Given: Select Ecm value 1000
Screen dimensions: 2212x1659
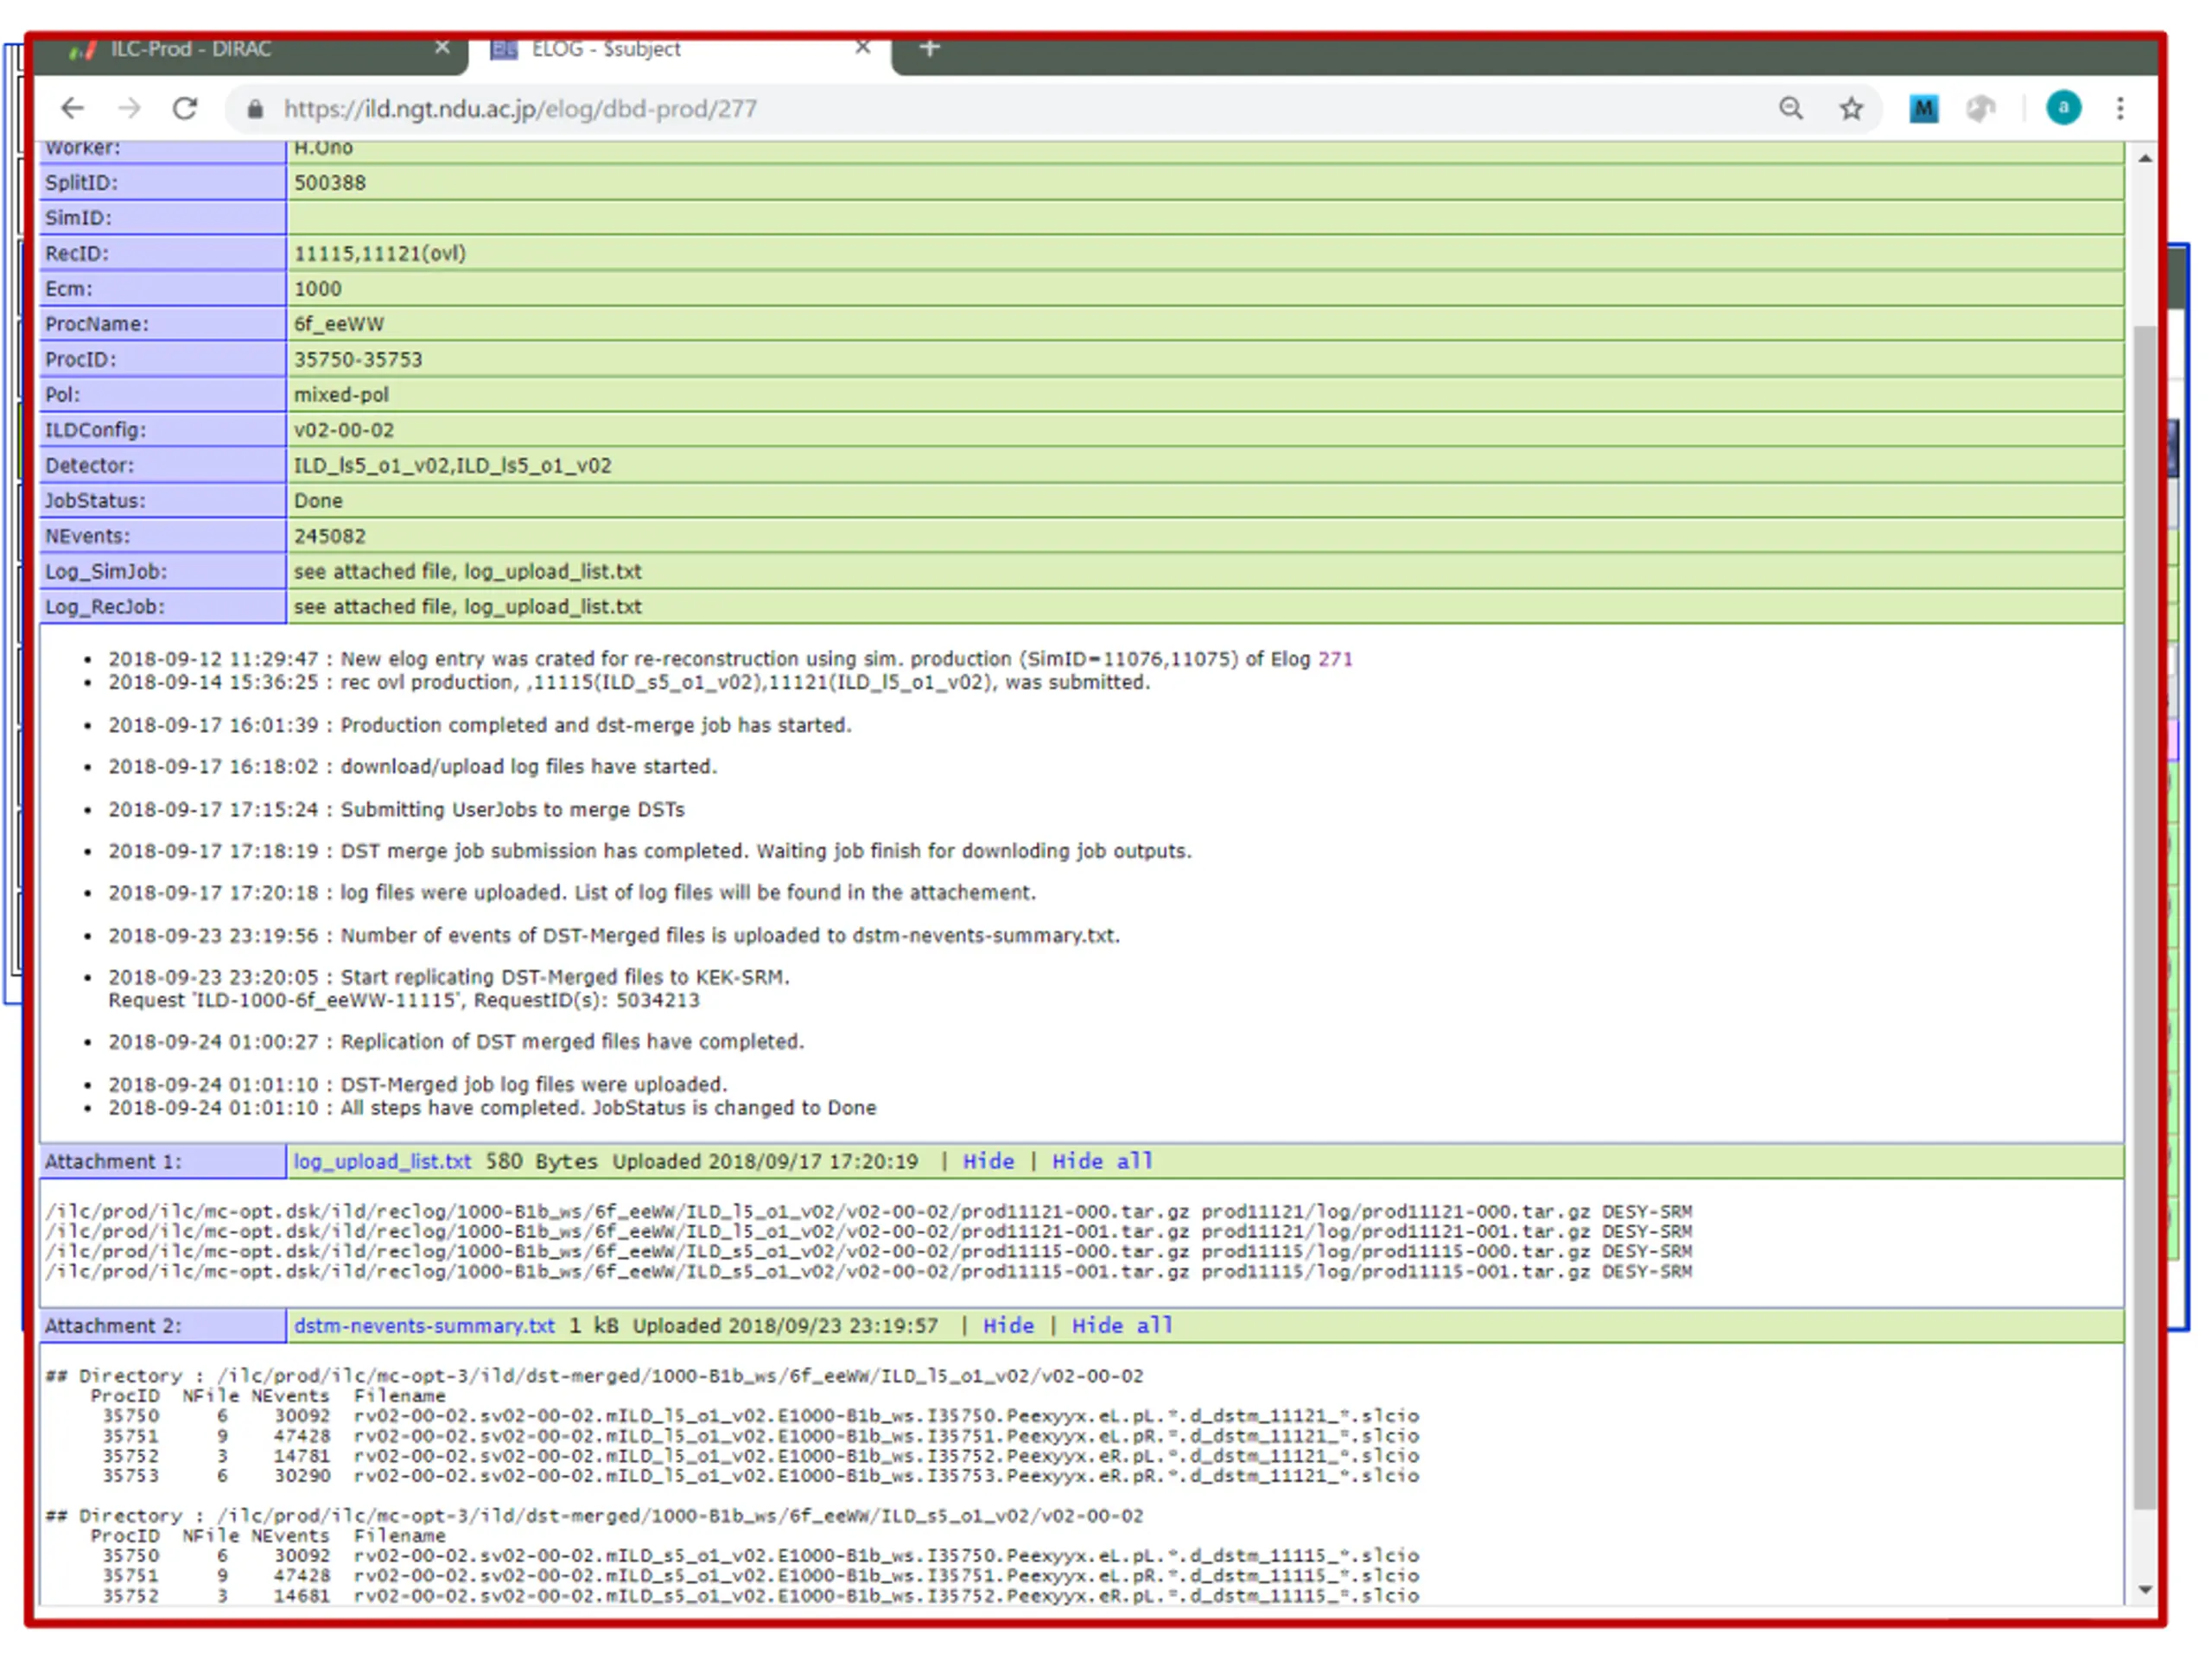Looking at the screenshot, I should (x=318, y=289).
